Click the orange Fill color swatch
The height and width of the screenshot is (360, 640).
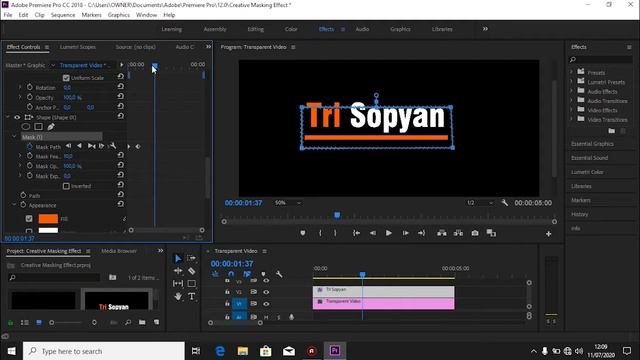click(48, 219)
